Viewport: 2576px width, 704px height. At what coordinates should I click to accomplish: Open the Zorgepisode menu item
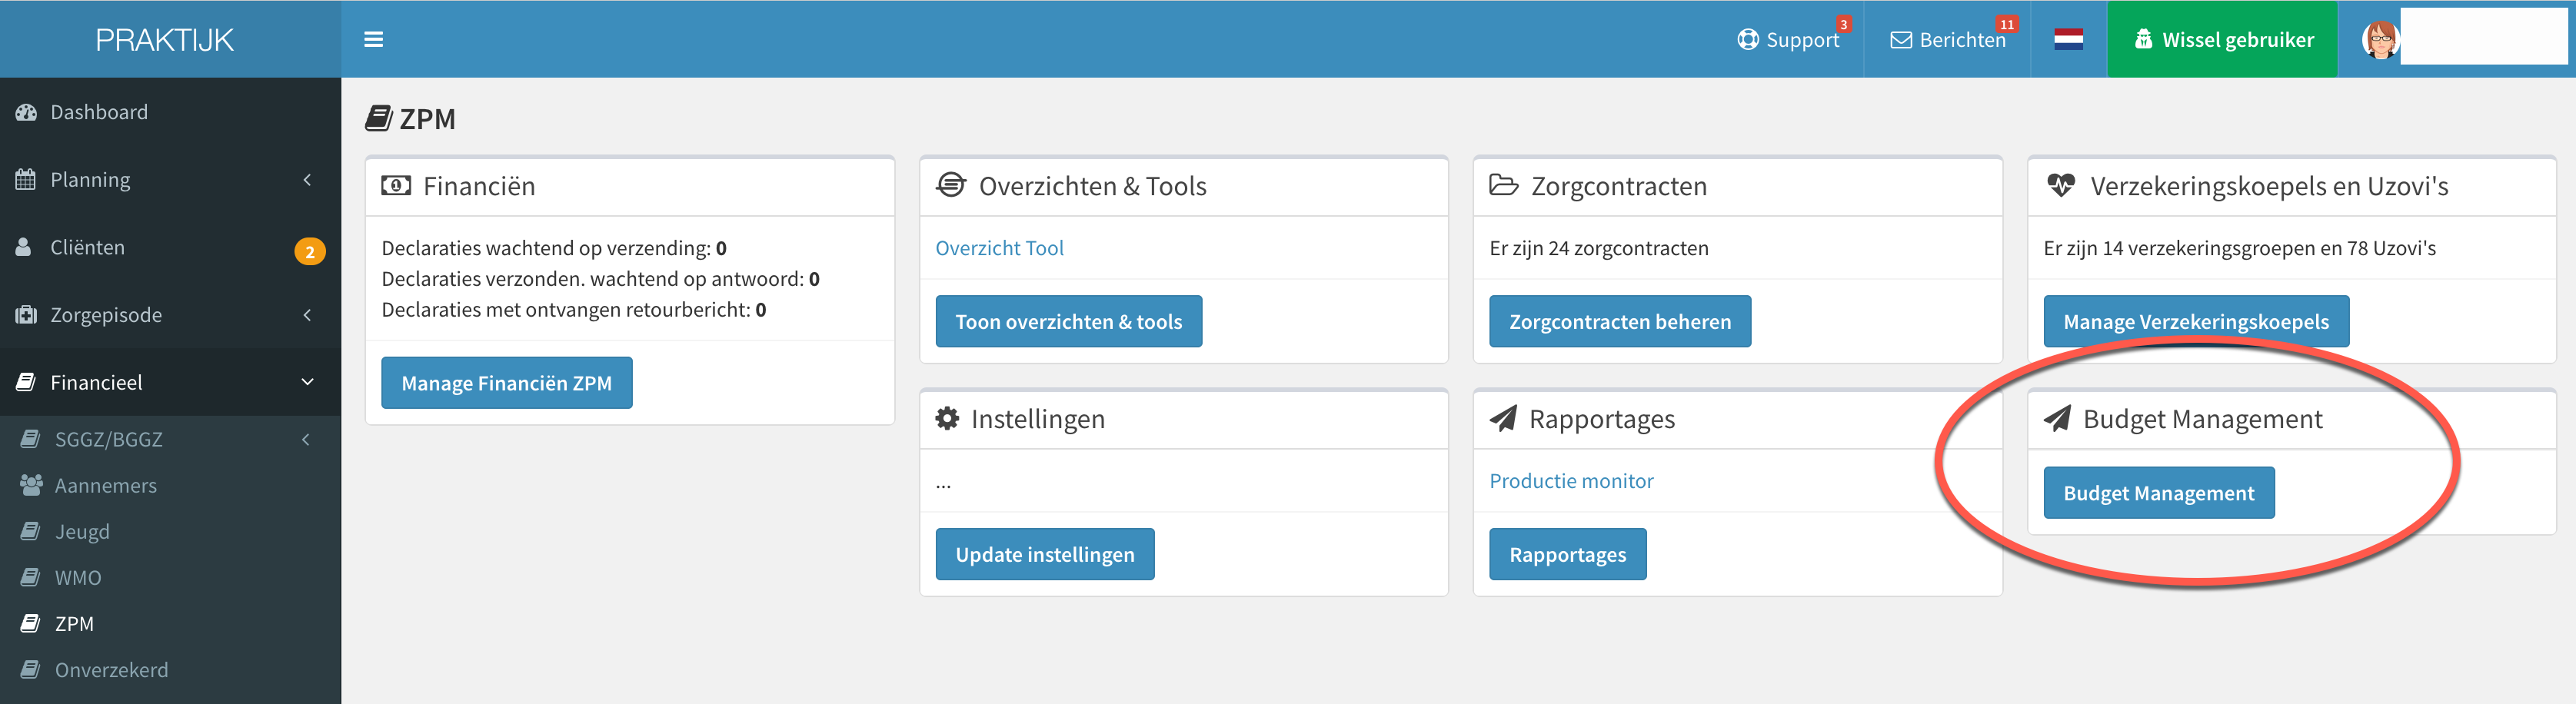pos(170,315)
